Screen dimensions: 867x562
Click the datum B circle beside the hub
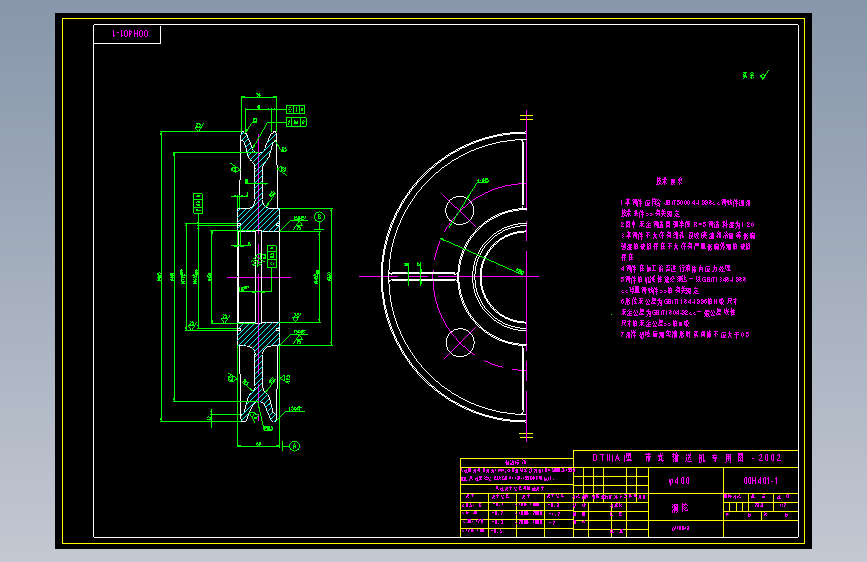click(x=319, y=217)
